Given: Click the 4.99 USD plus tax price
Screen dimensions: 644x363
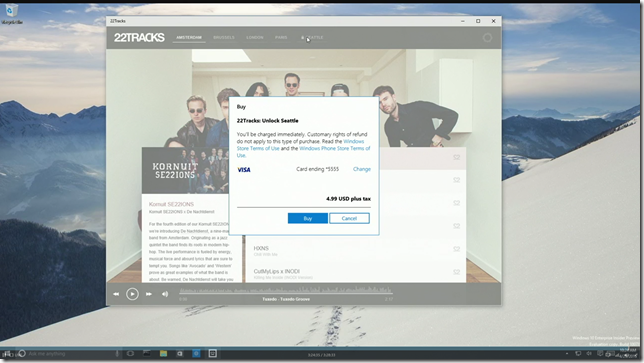Looking at the screenshot, I should point(348,199).
